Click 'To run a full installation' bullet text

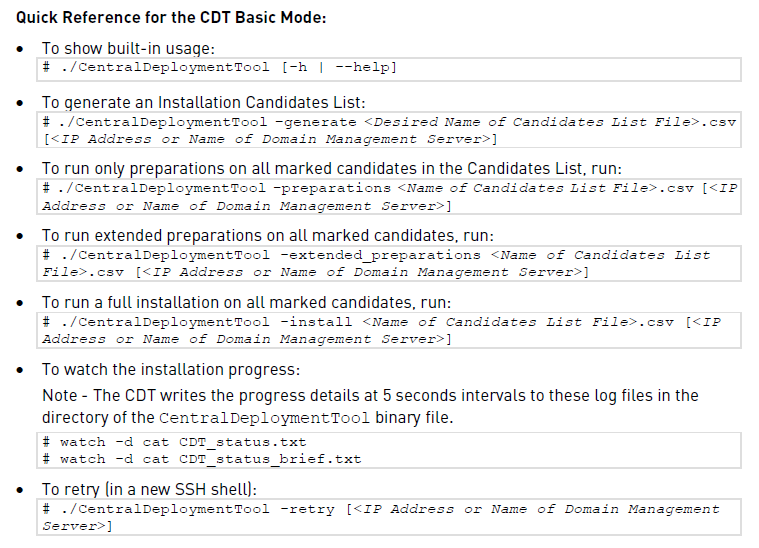click(x=246, y=303)
